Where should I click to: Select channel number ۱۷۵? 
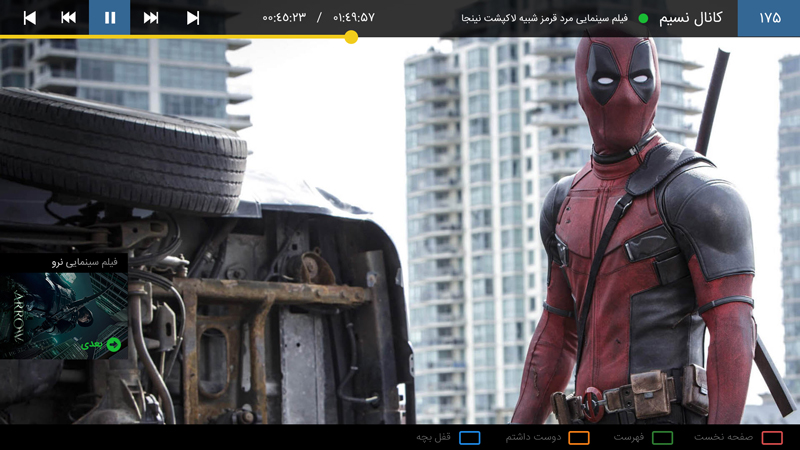pos(769,18)
